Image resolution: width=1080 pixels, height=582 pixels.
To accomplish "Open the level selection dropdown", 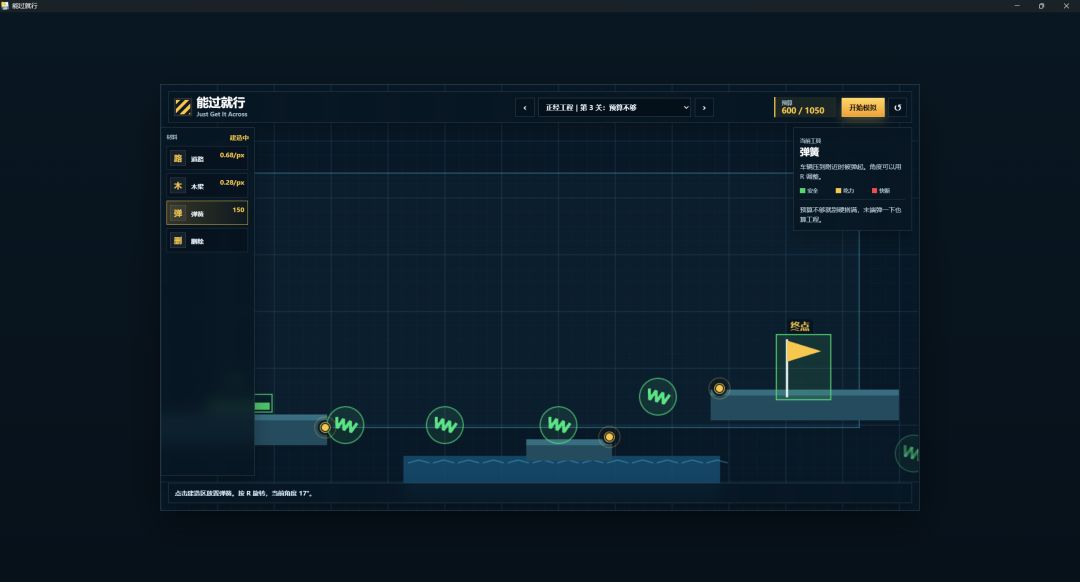I will point(614,107).
